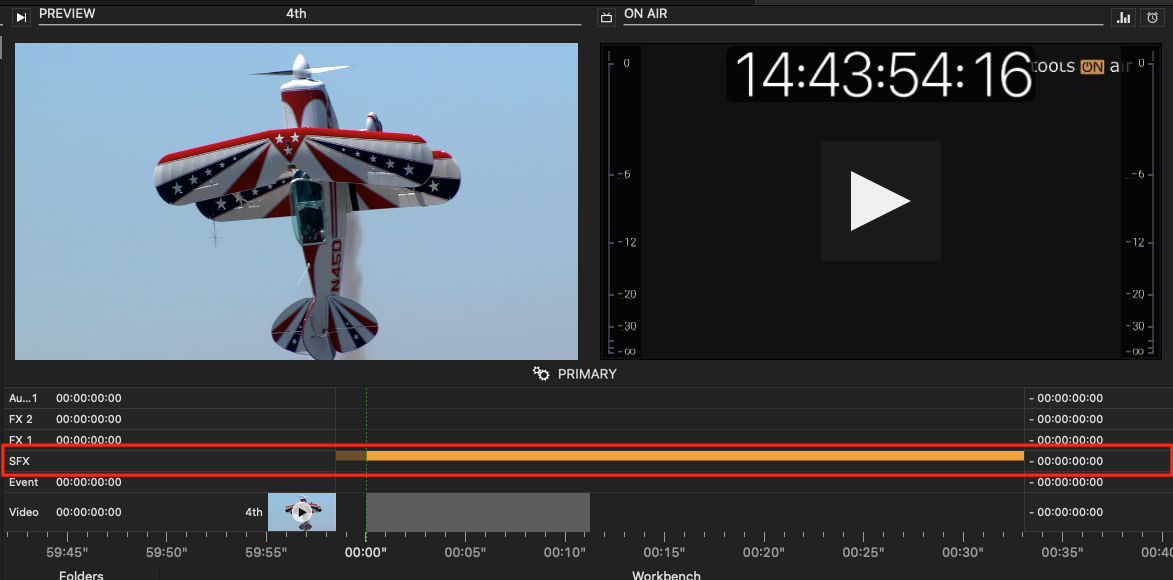Screen dimensions: 1173x580
Task: Jump to 59:50" on the timeline ruler
Action: [x=166, y=552]
